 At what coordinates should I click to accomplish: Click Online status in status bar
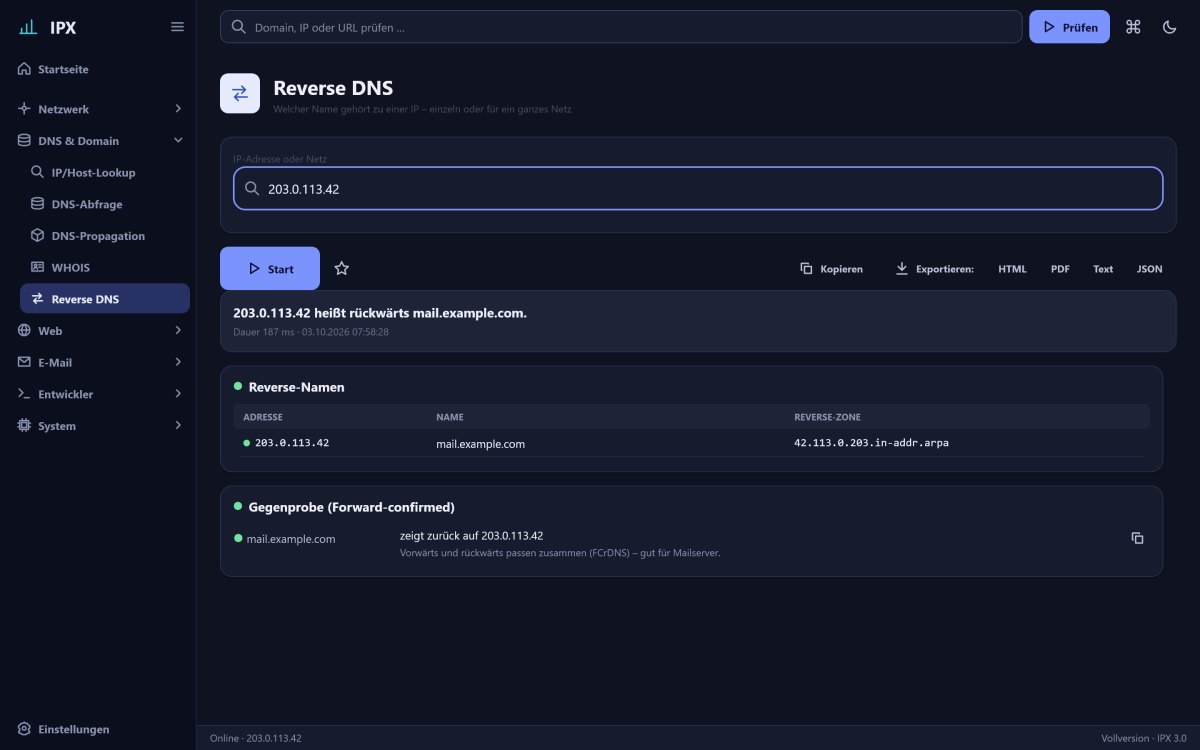(x=255, y=738)
